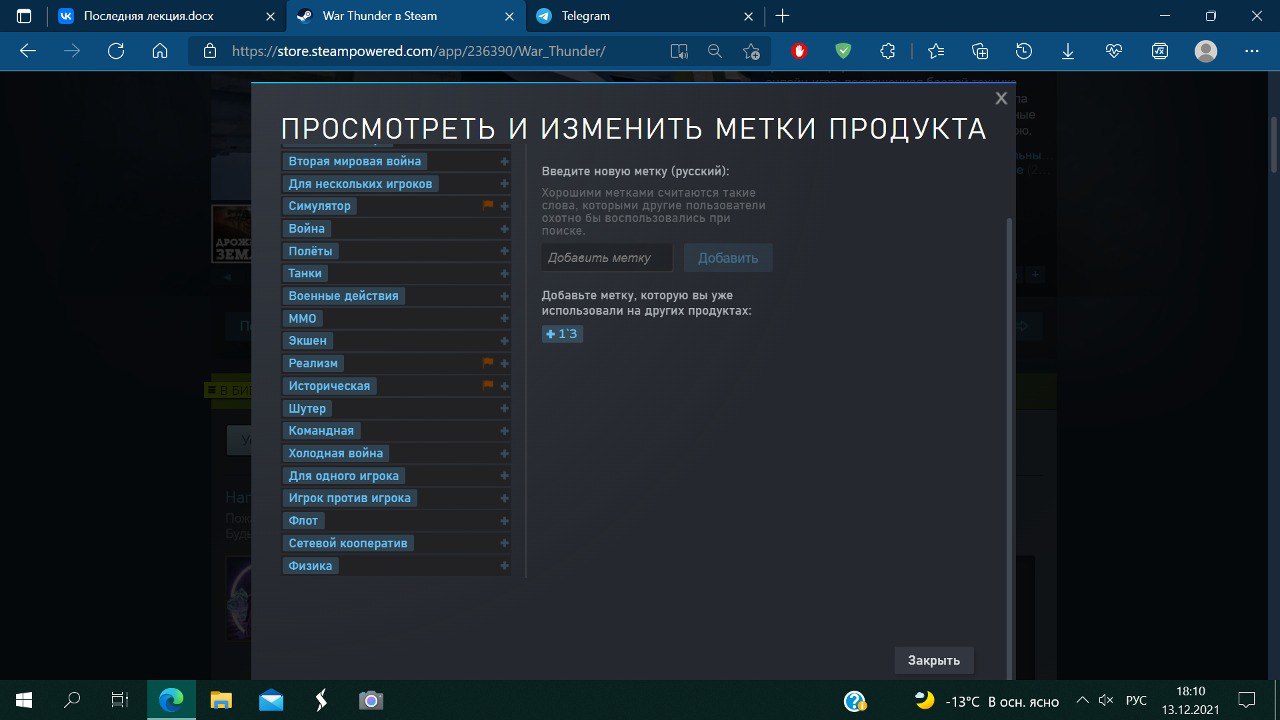Click the plus icon next to the 'Флот' tag
This screenshot has width=1280, height=720.
click(505, 521)
